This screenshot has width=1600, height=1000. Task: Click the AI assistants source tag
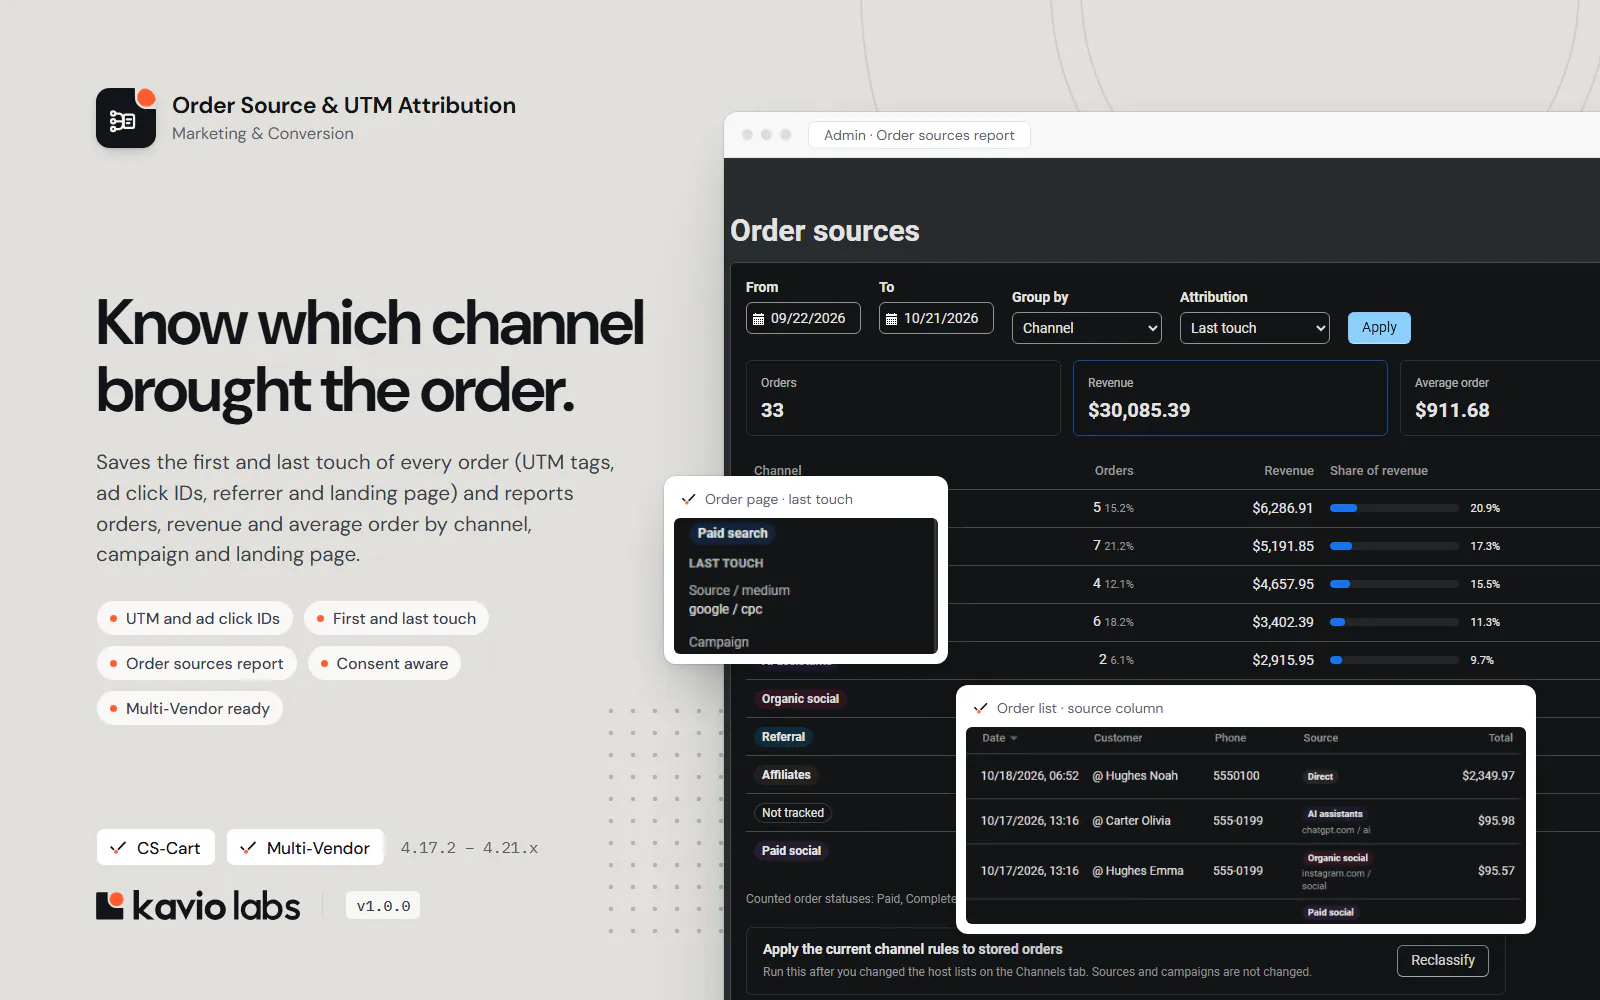click(1335, 814)
